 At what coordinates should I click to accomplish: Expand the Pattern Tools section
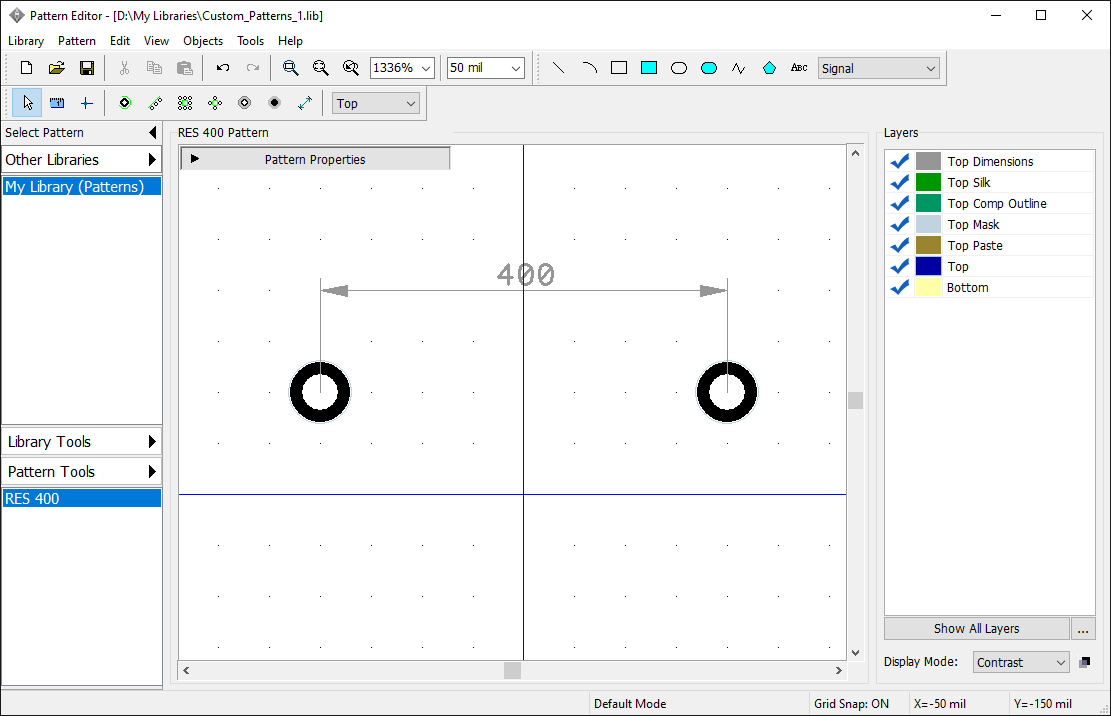click(x=81, y=472)
